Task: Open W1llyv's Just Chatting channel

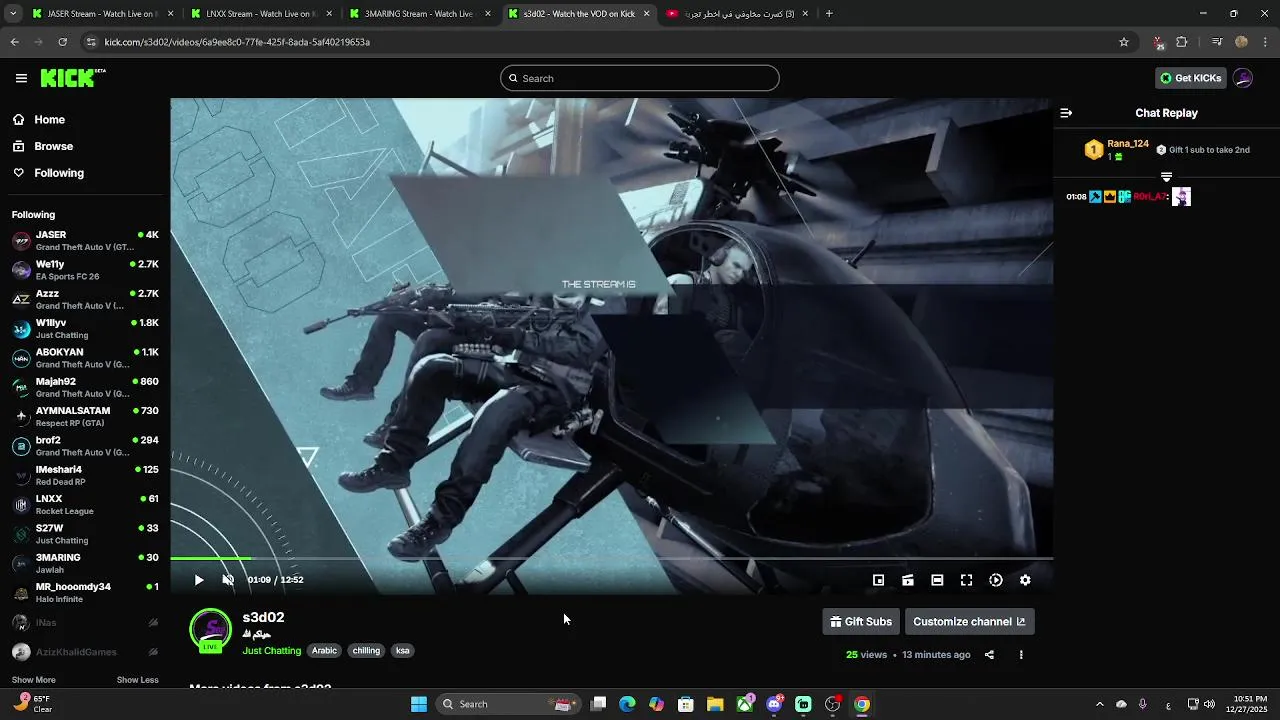Action: (85, 329)
